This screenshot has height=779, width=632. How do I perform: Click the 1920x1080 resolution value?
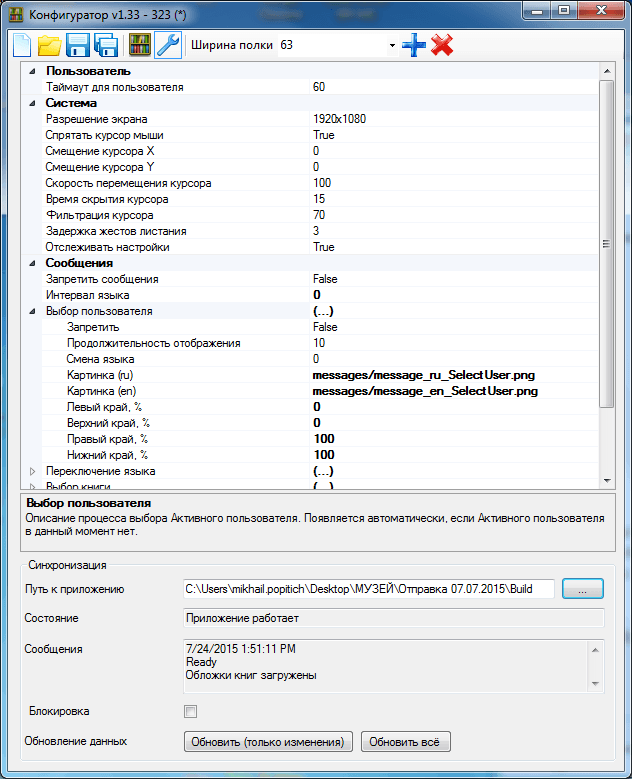pyautogui.click(x=339, y=119)
